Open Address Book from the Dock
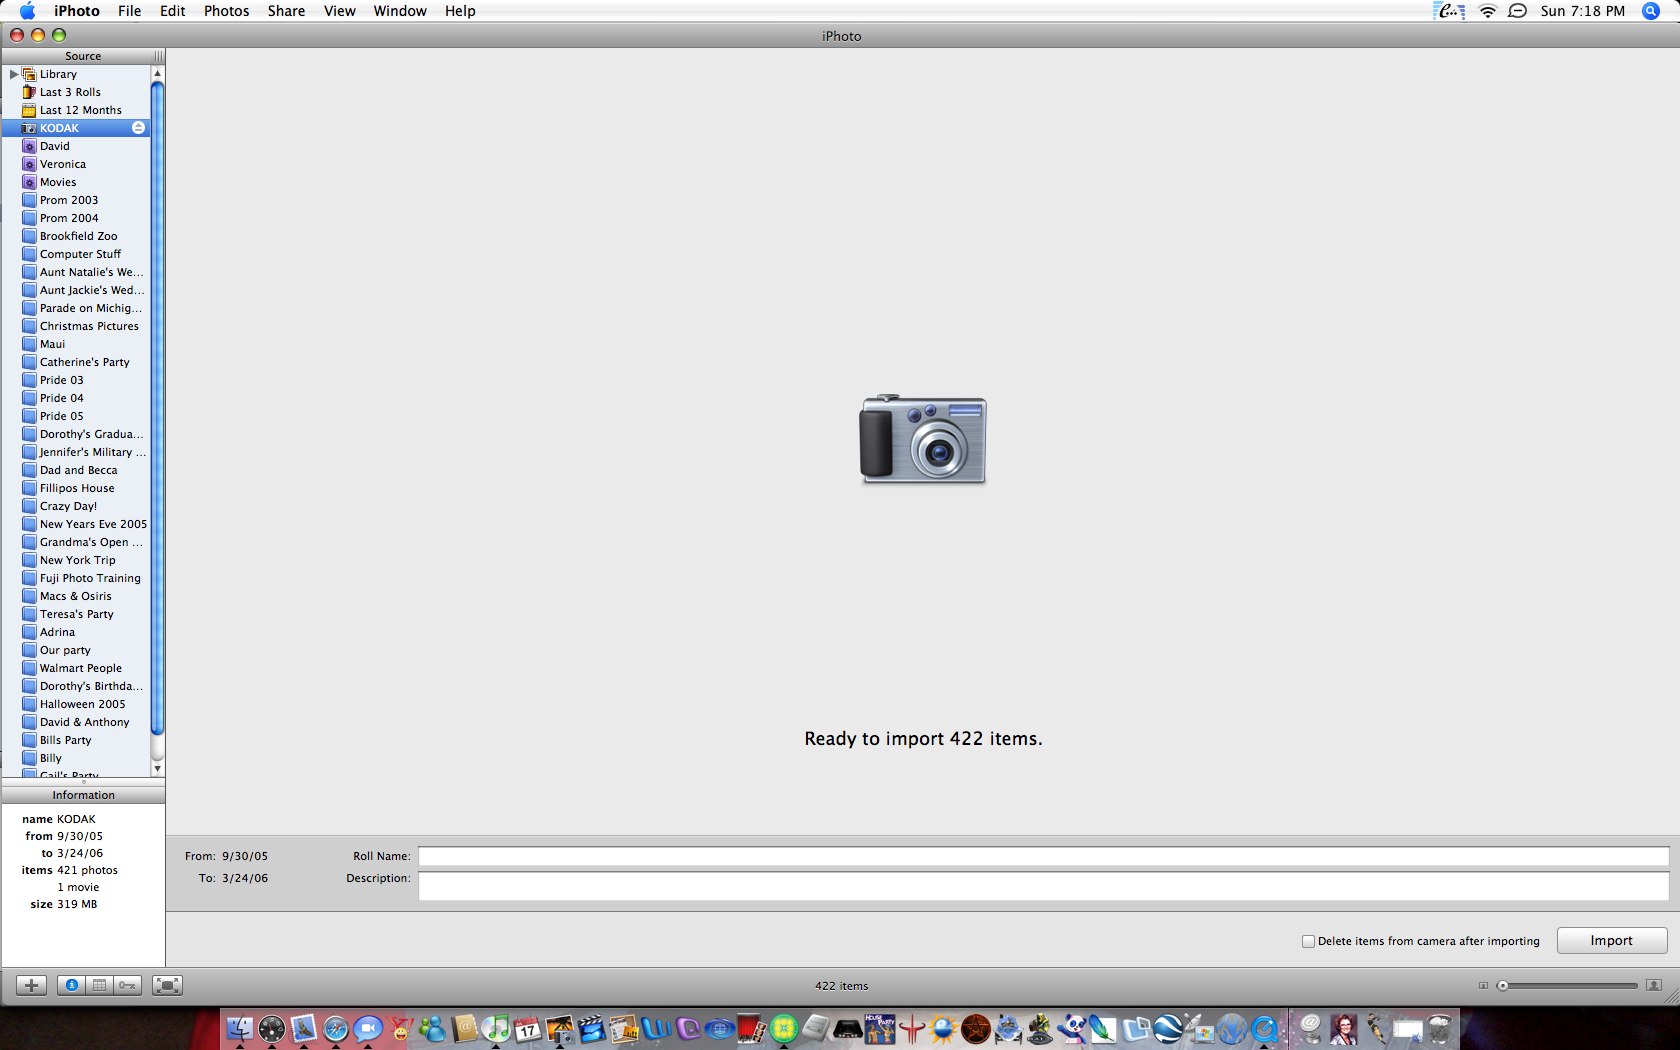 (464, 1028)
